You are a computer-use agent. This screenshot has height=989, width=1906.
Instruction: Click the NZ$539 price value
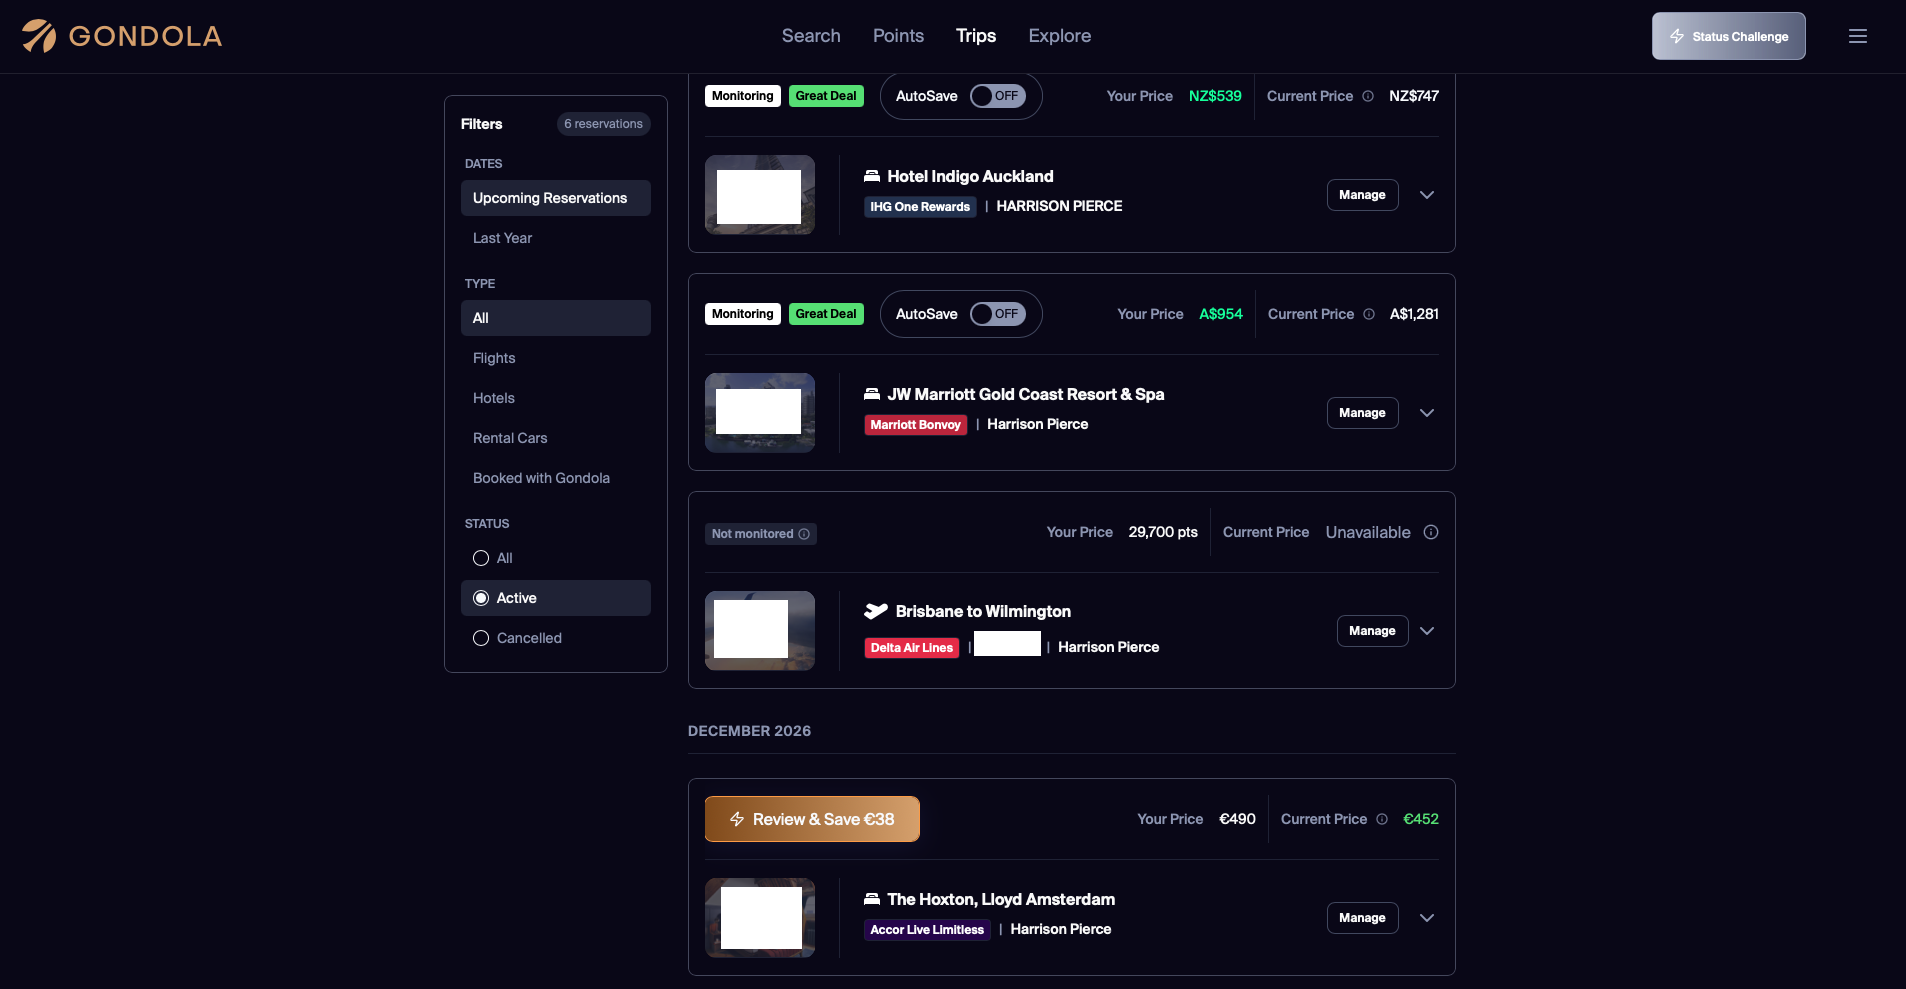click(1215, 96)
